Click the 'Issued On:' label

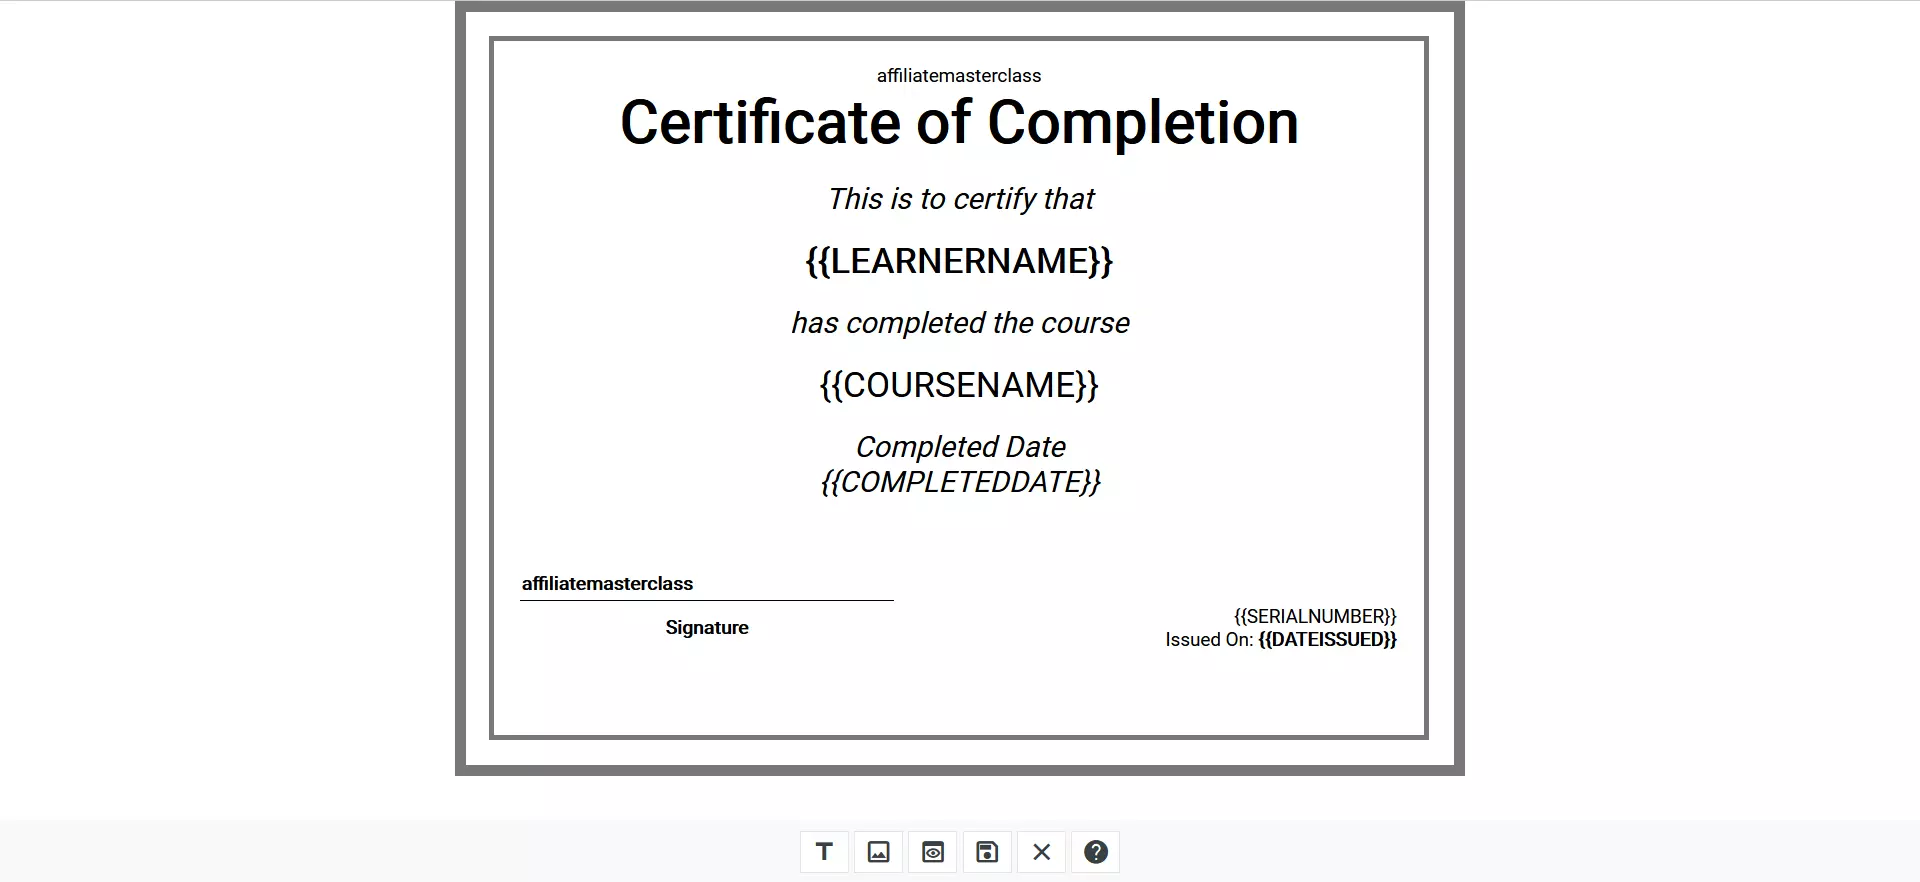[x=1209, y=640]
